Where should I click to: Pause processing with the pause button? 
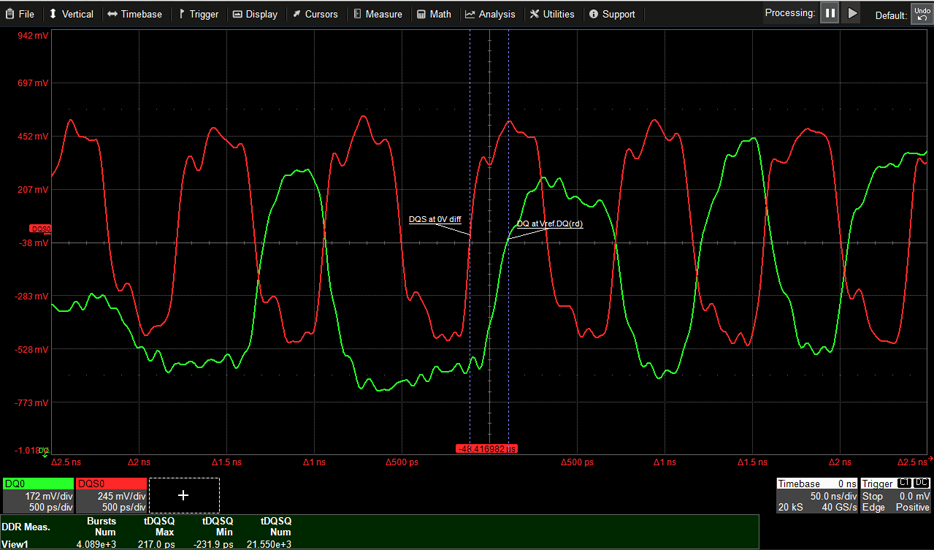(830, 13)
